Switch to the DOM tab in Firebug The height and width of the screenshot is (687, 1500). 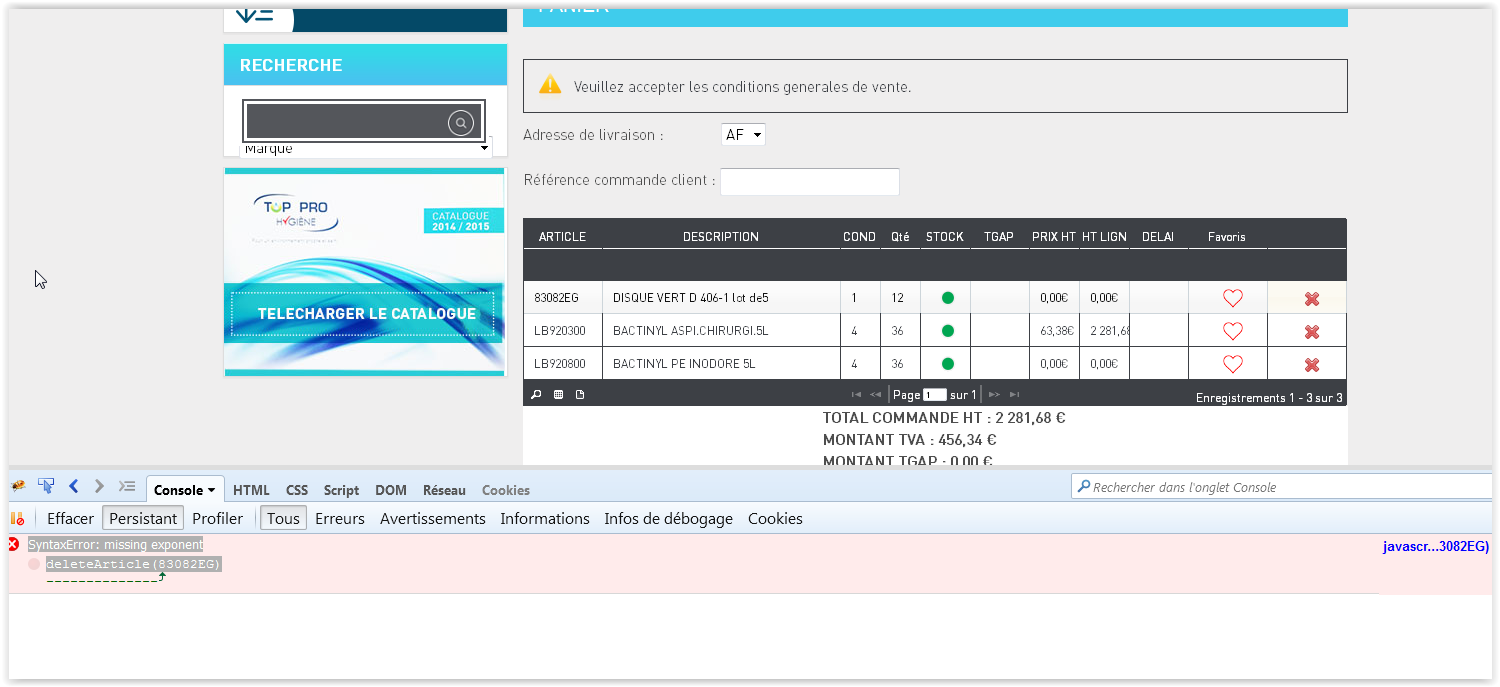(390, 490)
